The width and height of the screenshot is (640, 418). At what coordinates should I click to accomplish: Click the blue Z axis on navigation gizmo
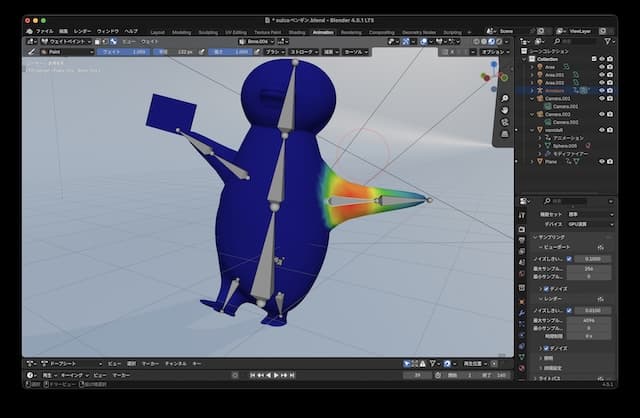tap(494, 64)
